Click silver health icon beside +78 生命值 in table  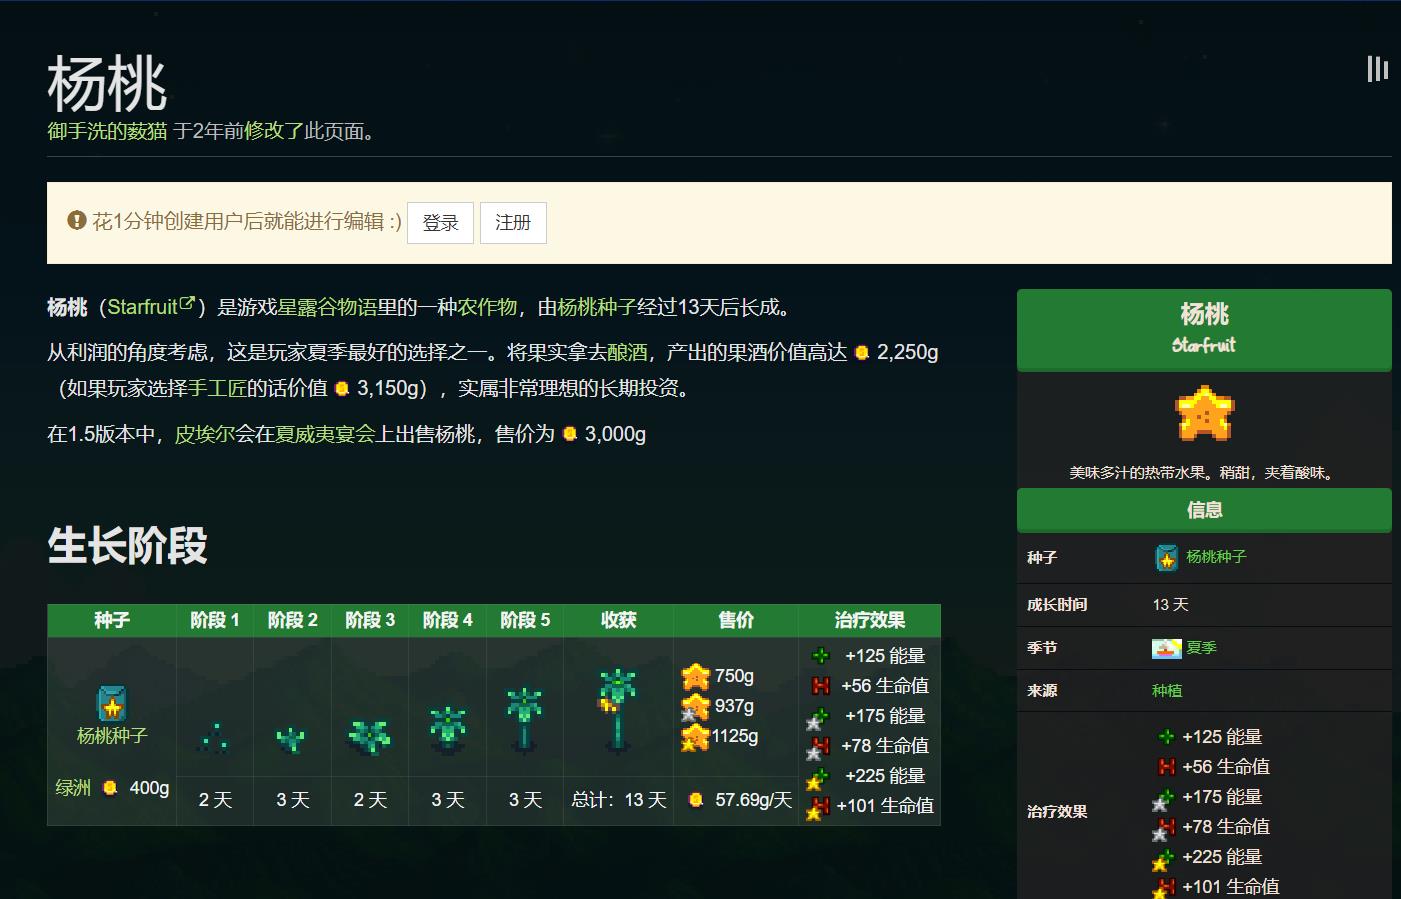(819, 748)
